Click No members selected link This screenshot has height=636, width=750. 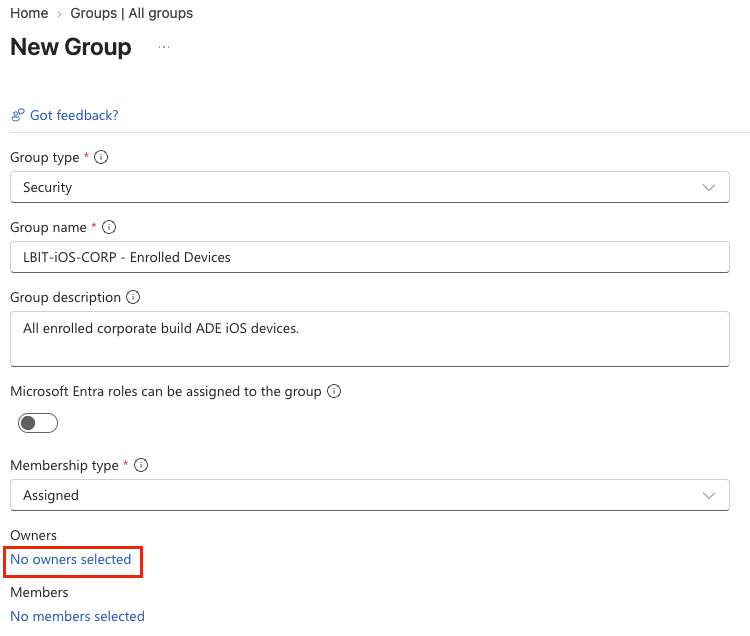point(77,616)
